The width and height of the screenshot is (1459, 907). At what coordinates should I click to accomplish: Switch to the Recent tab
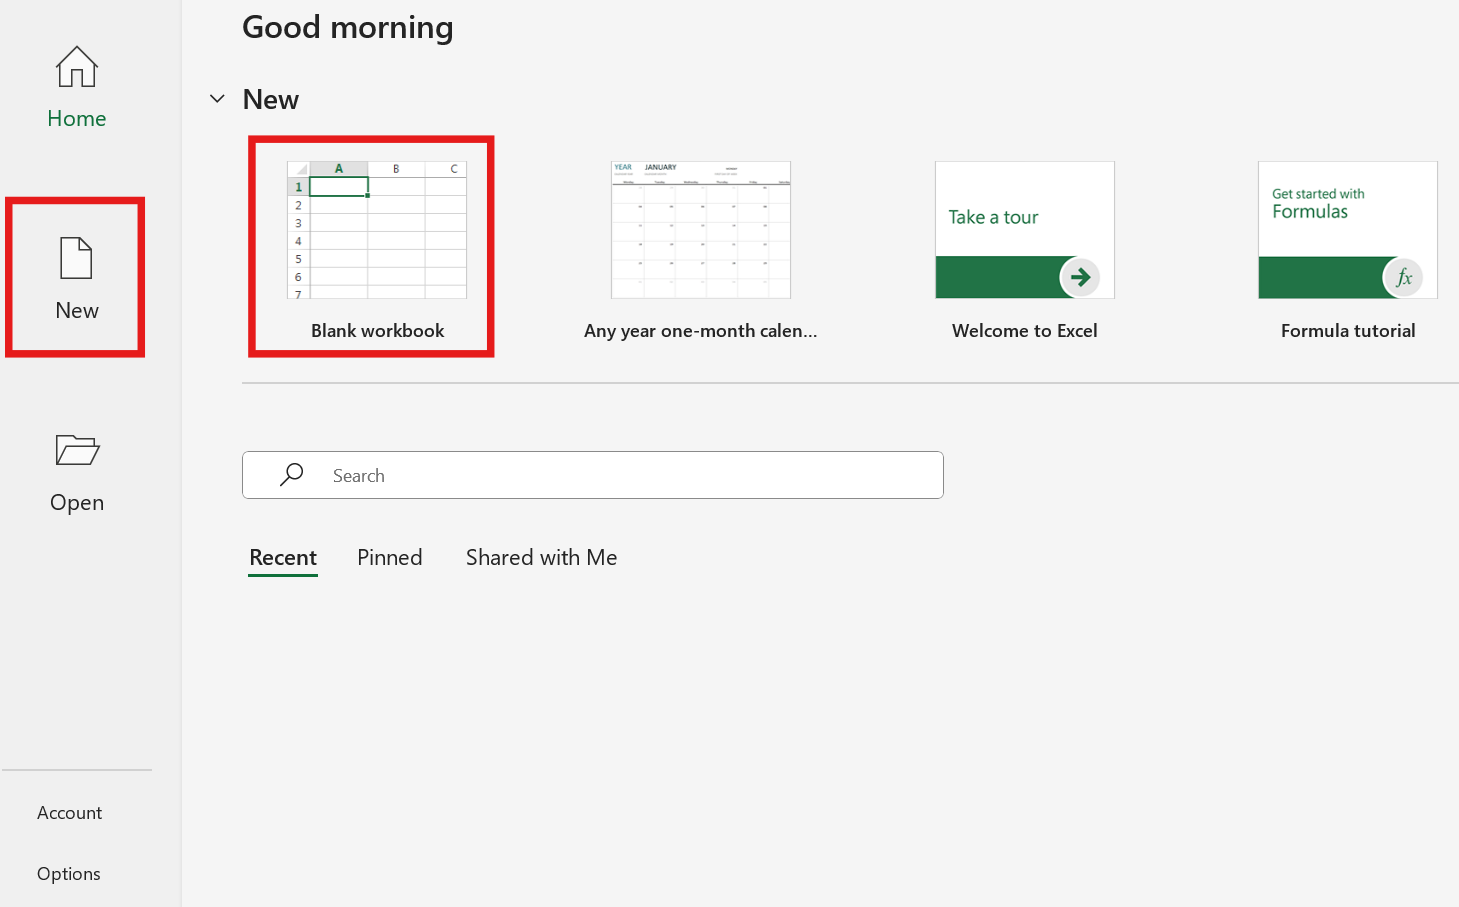(283, 558)
